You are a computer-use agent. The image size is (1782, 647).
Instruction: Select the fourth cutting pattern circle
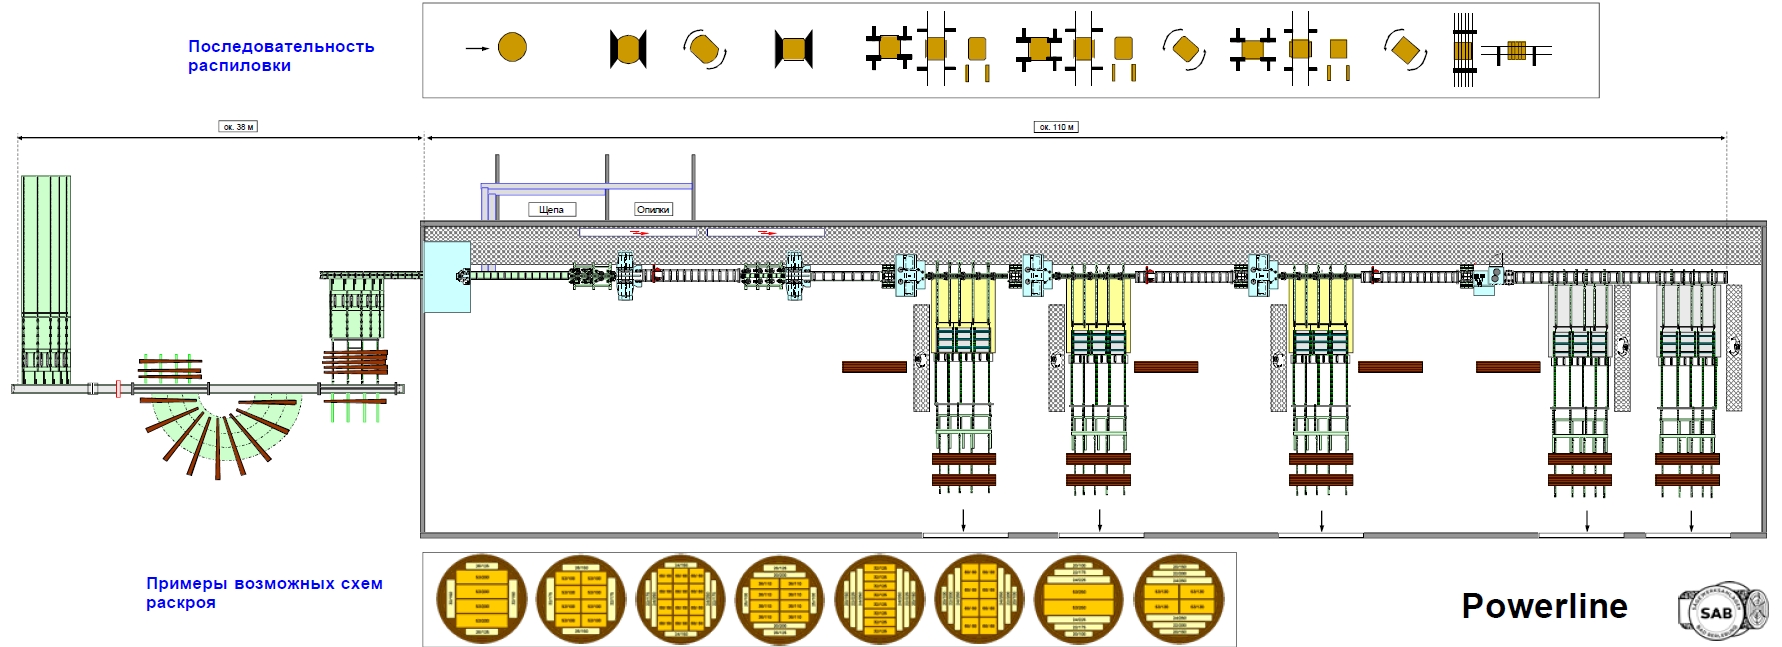tap(780, 599)
